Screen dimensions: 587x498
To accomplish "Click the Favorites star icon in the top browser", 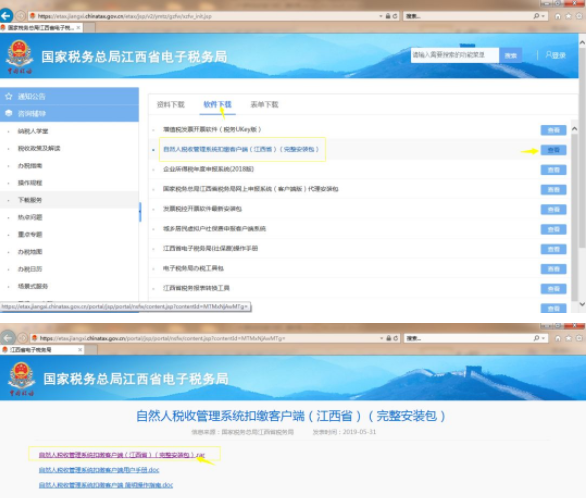I will coord(568,16).
